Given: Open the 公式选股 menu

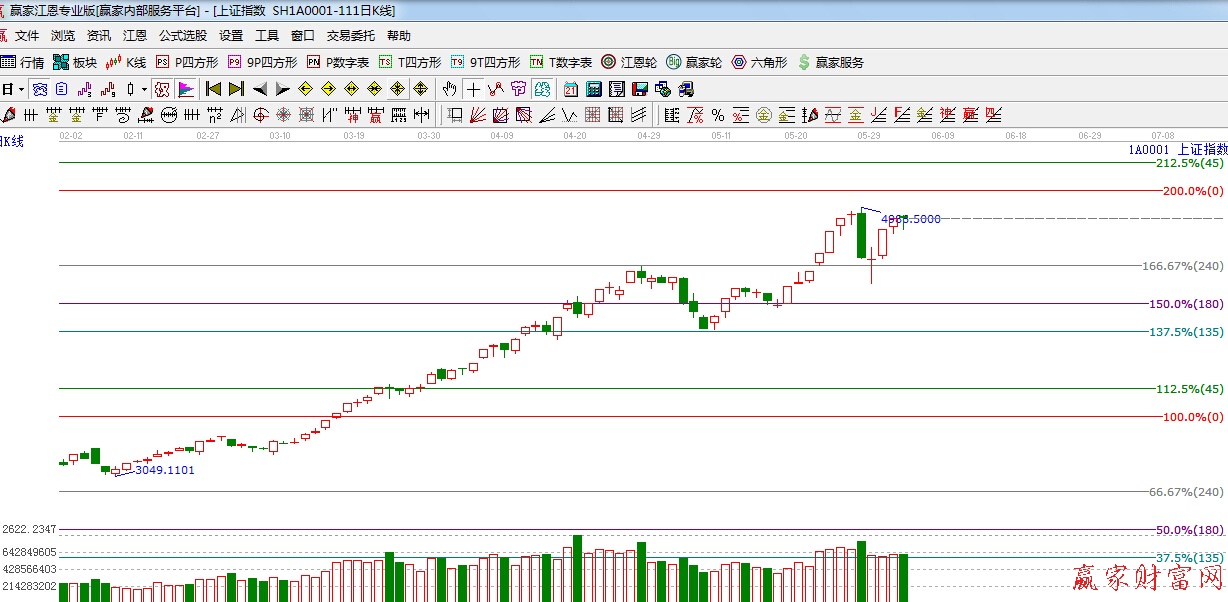Looking at the screenshot, I should tap(182, 36).
